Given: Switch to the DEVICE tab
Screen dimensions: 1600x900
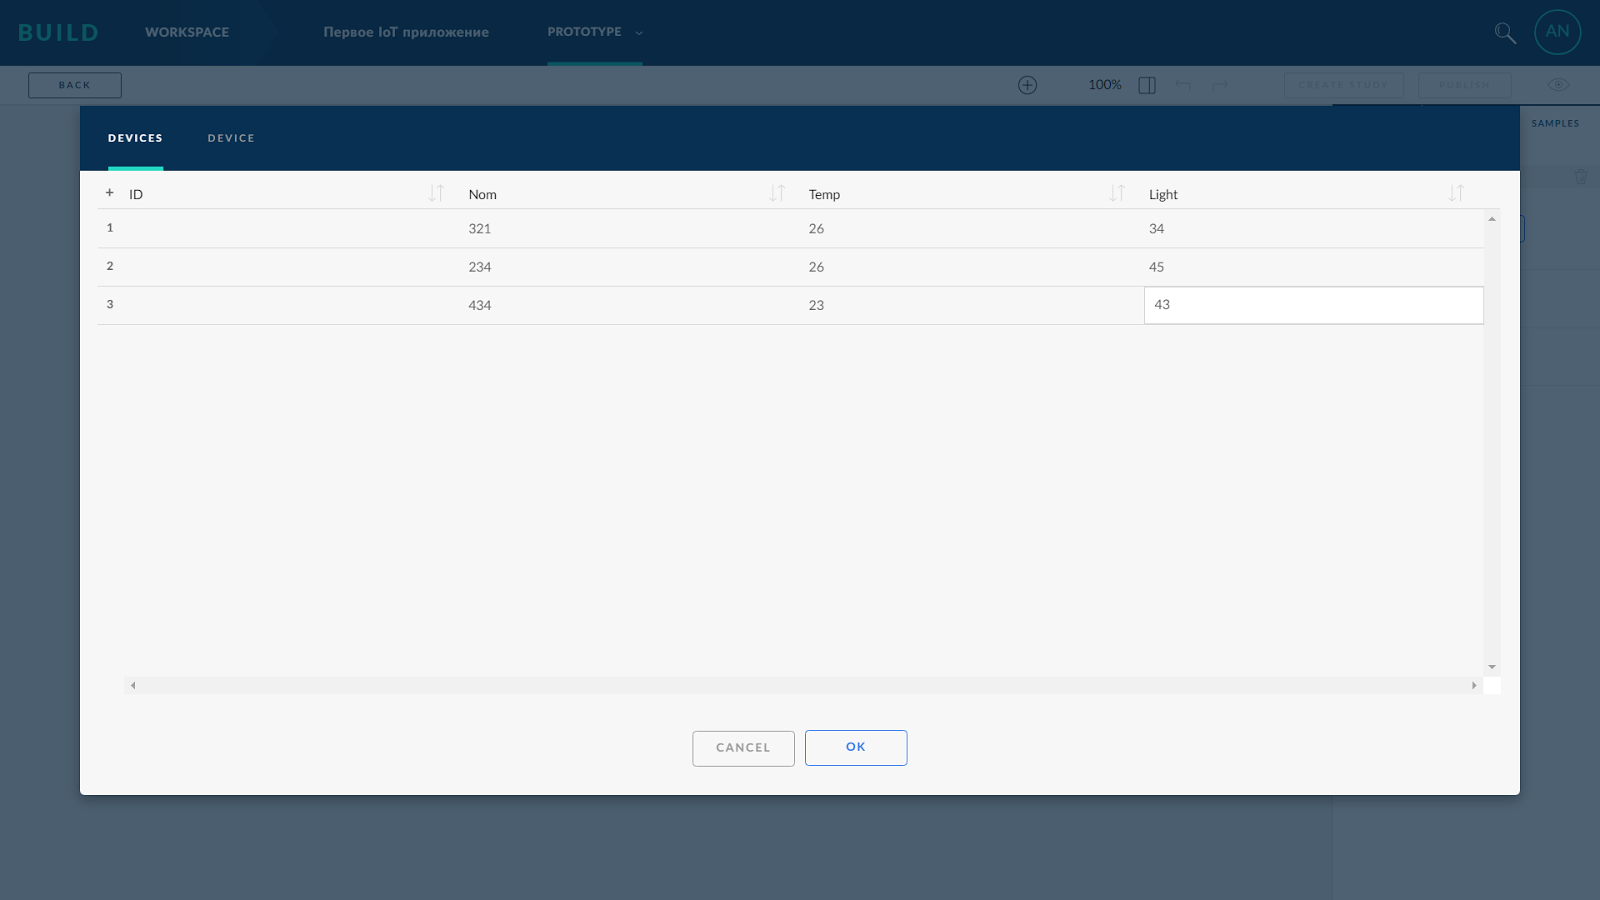Looking at the screenshot, I should pos(231,138).
